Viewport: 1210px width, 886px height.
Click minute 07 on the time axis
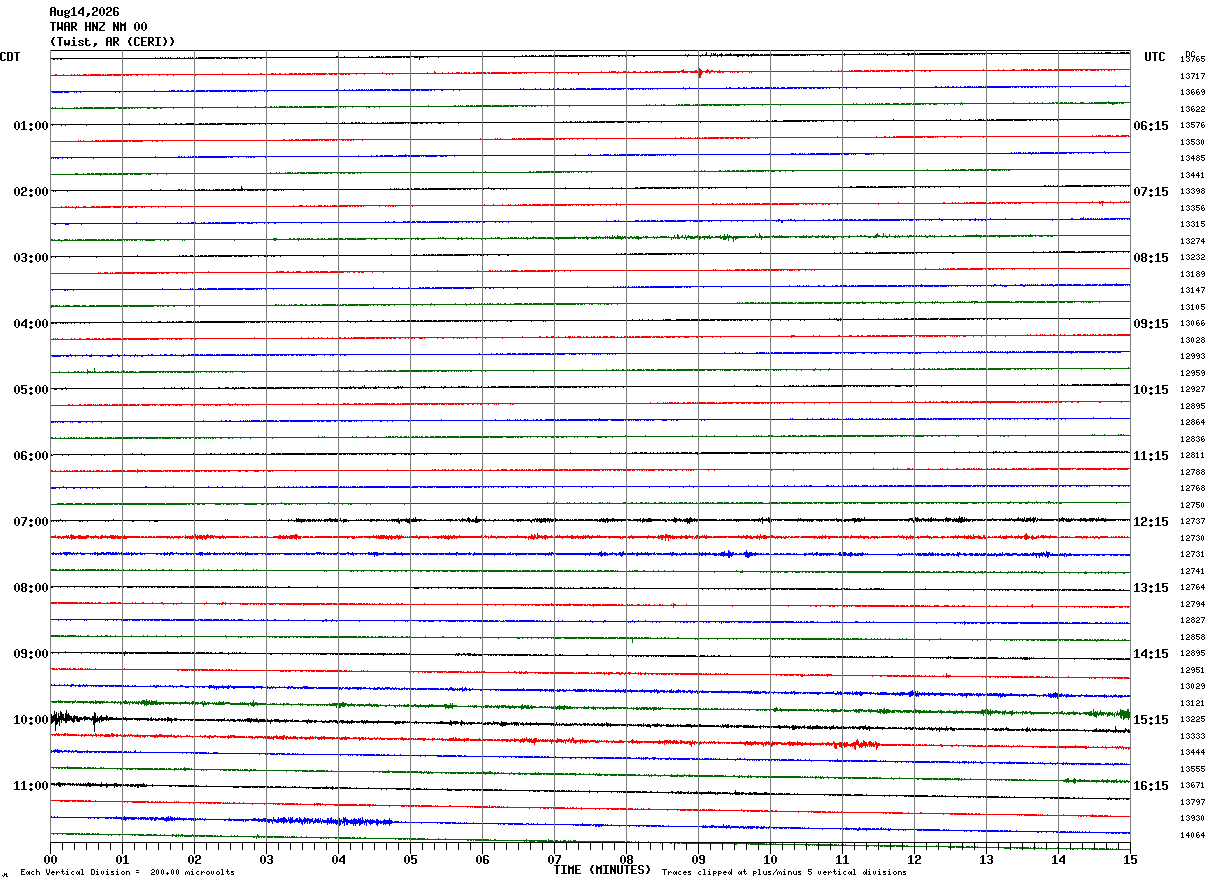pyautogui.click(x=554, y=859)
